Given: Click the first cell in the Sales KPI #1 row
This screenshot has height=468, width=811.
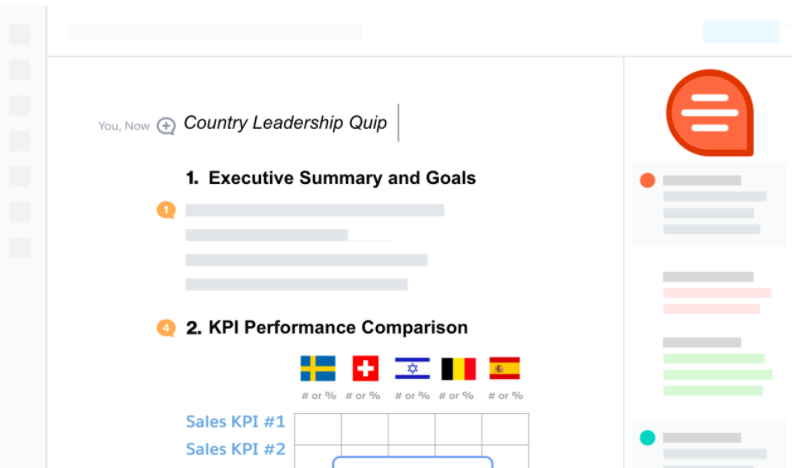Looking at the screenshot, I should coord(318,426).
